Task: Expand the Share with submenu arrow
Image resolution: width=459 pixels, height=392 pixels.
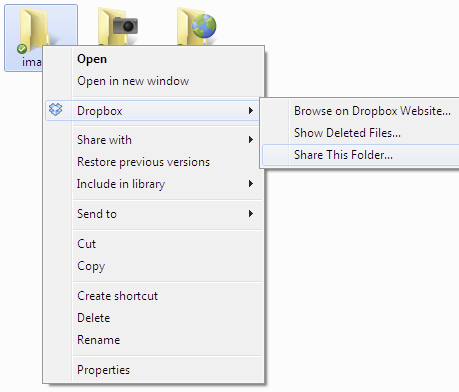Action: pos(251,139)
